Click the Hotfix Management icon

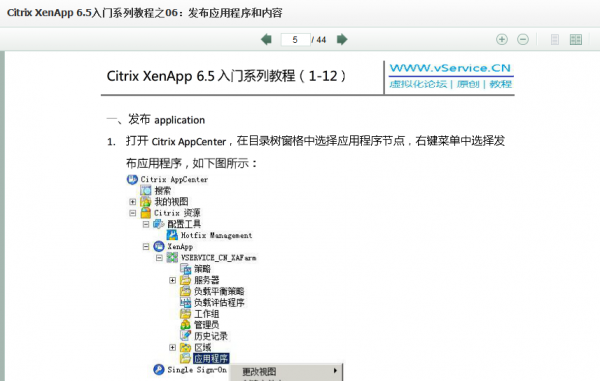172,235
